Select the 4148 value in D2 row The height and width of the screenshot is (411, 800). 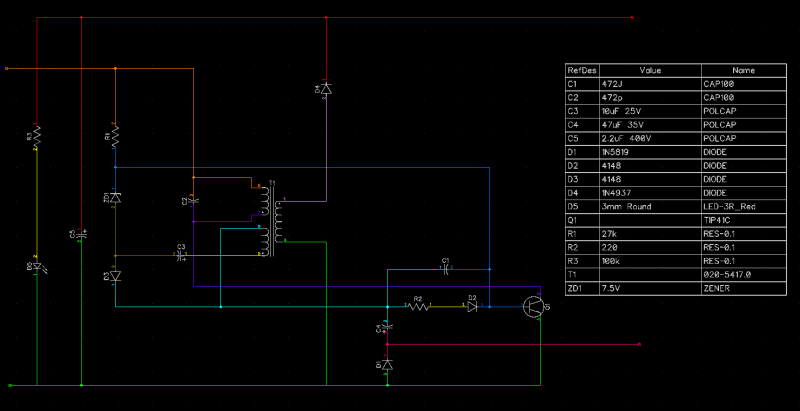click(x=651, y=166)
